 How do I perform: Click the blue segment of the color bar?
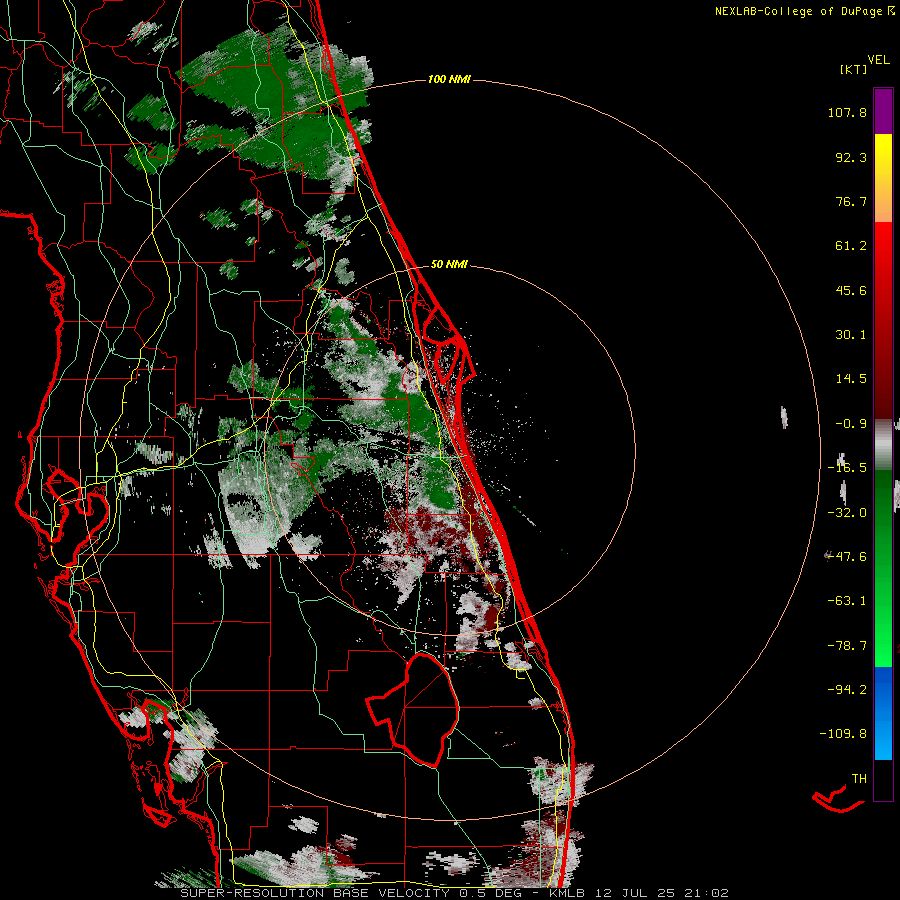pyautogui.click(x=883, y=712)
